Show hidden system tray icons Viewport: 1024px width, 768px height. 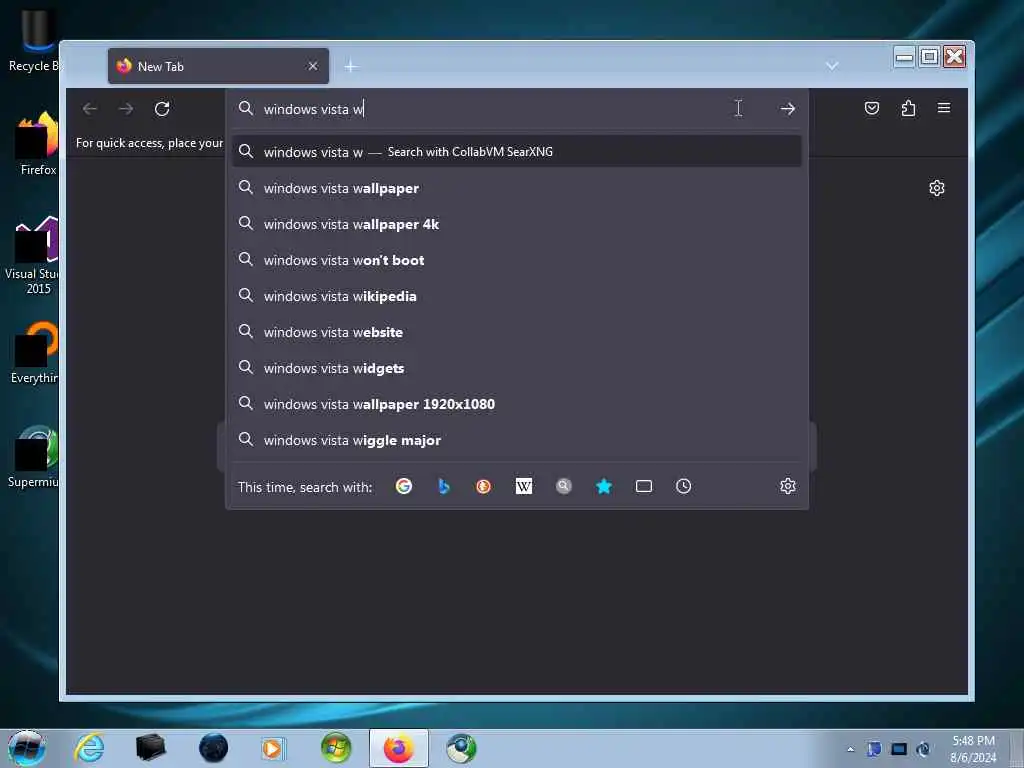pos(850,749)
